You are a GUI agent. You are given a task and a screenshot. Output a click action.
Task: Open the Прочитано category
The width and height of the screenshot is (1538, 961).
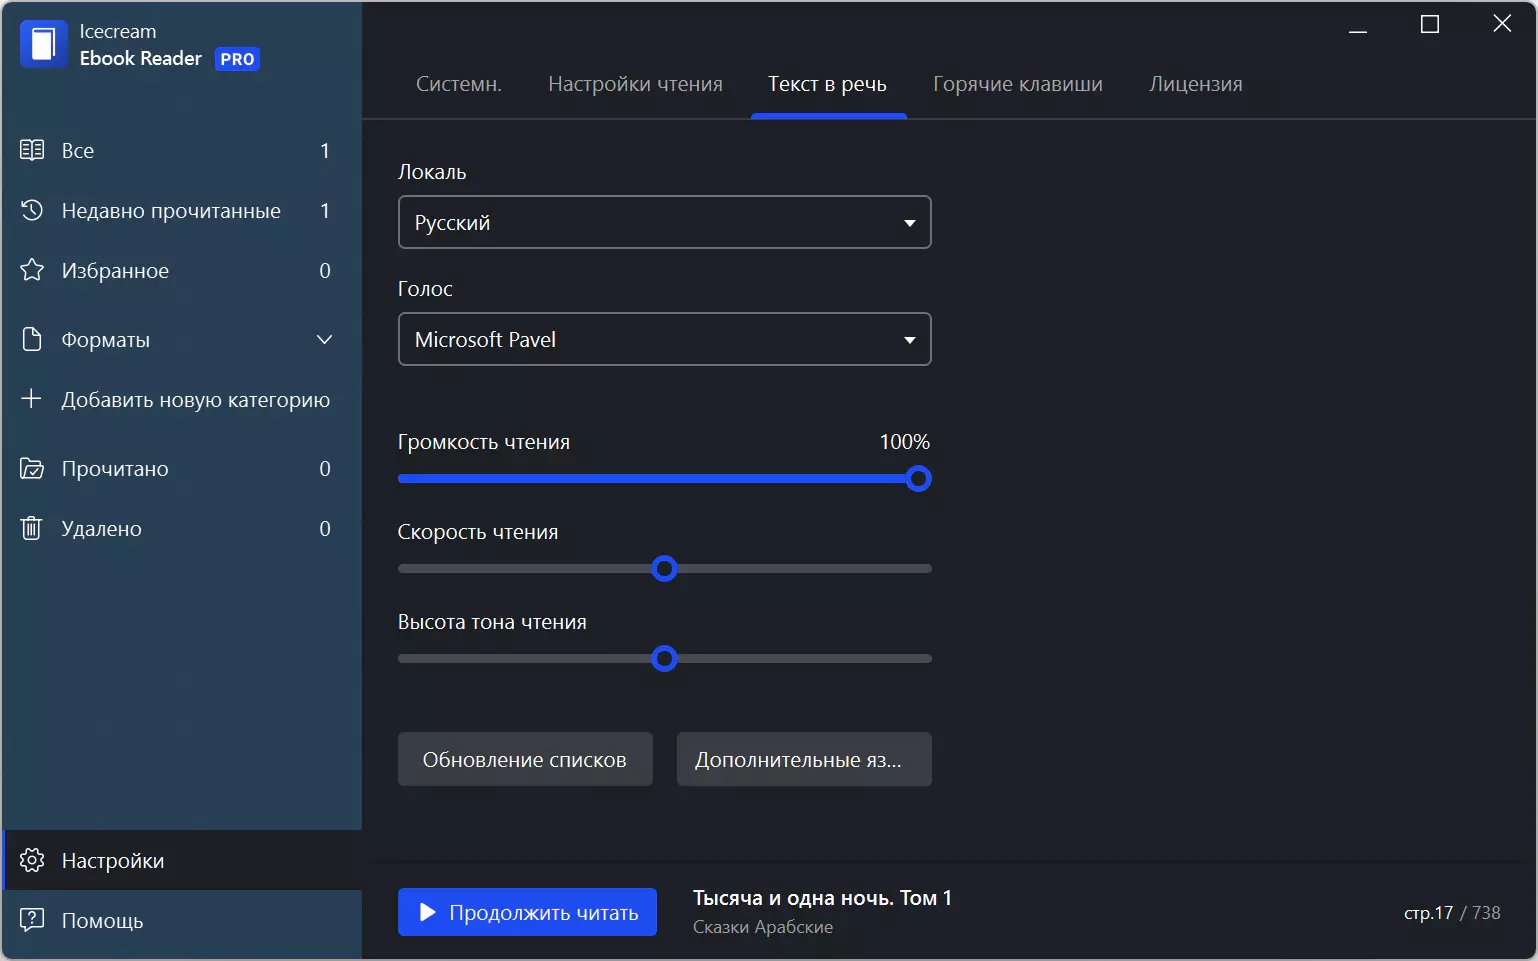click(x=181, y=468)
